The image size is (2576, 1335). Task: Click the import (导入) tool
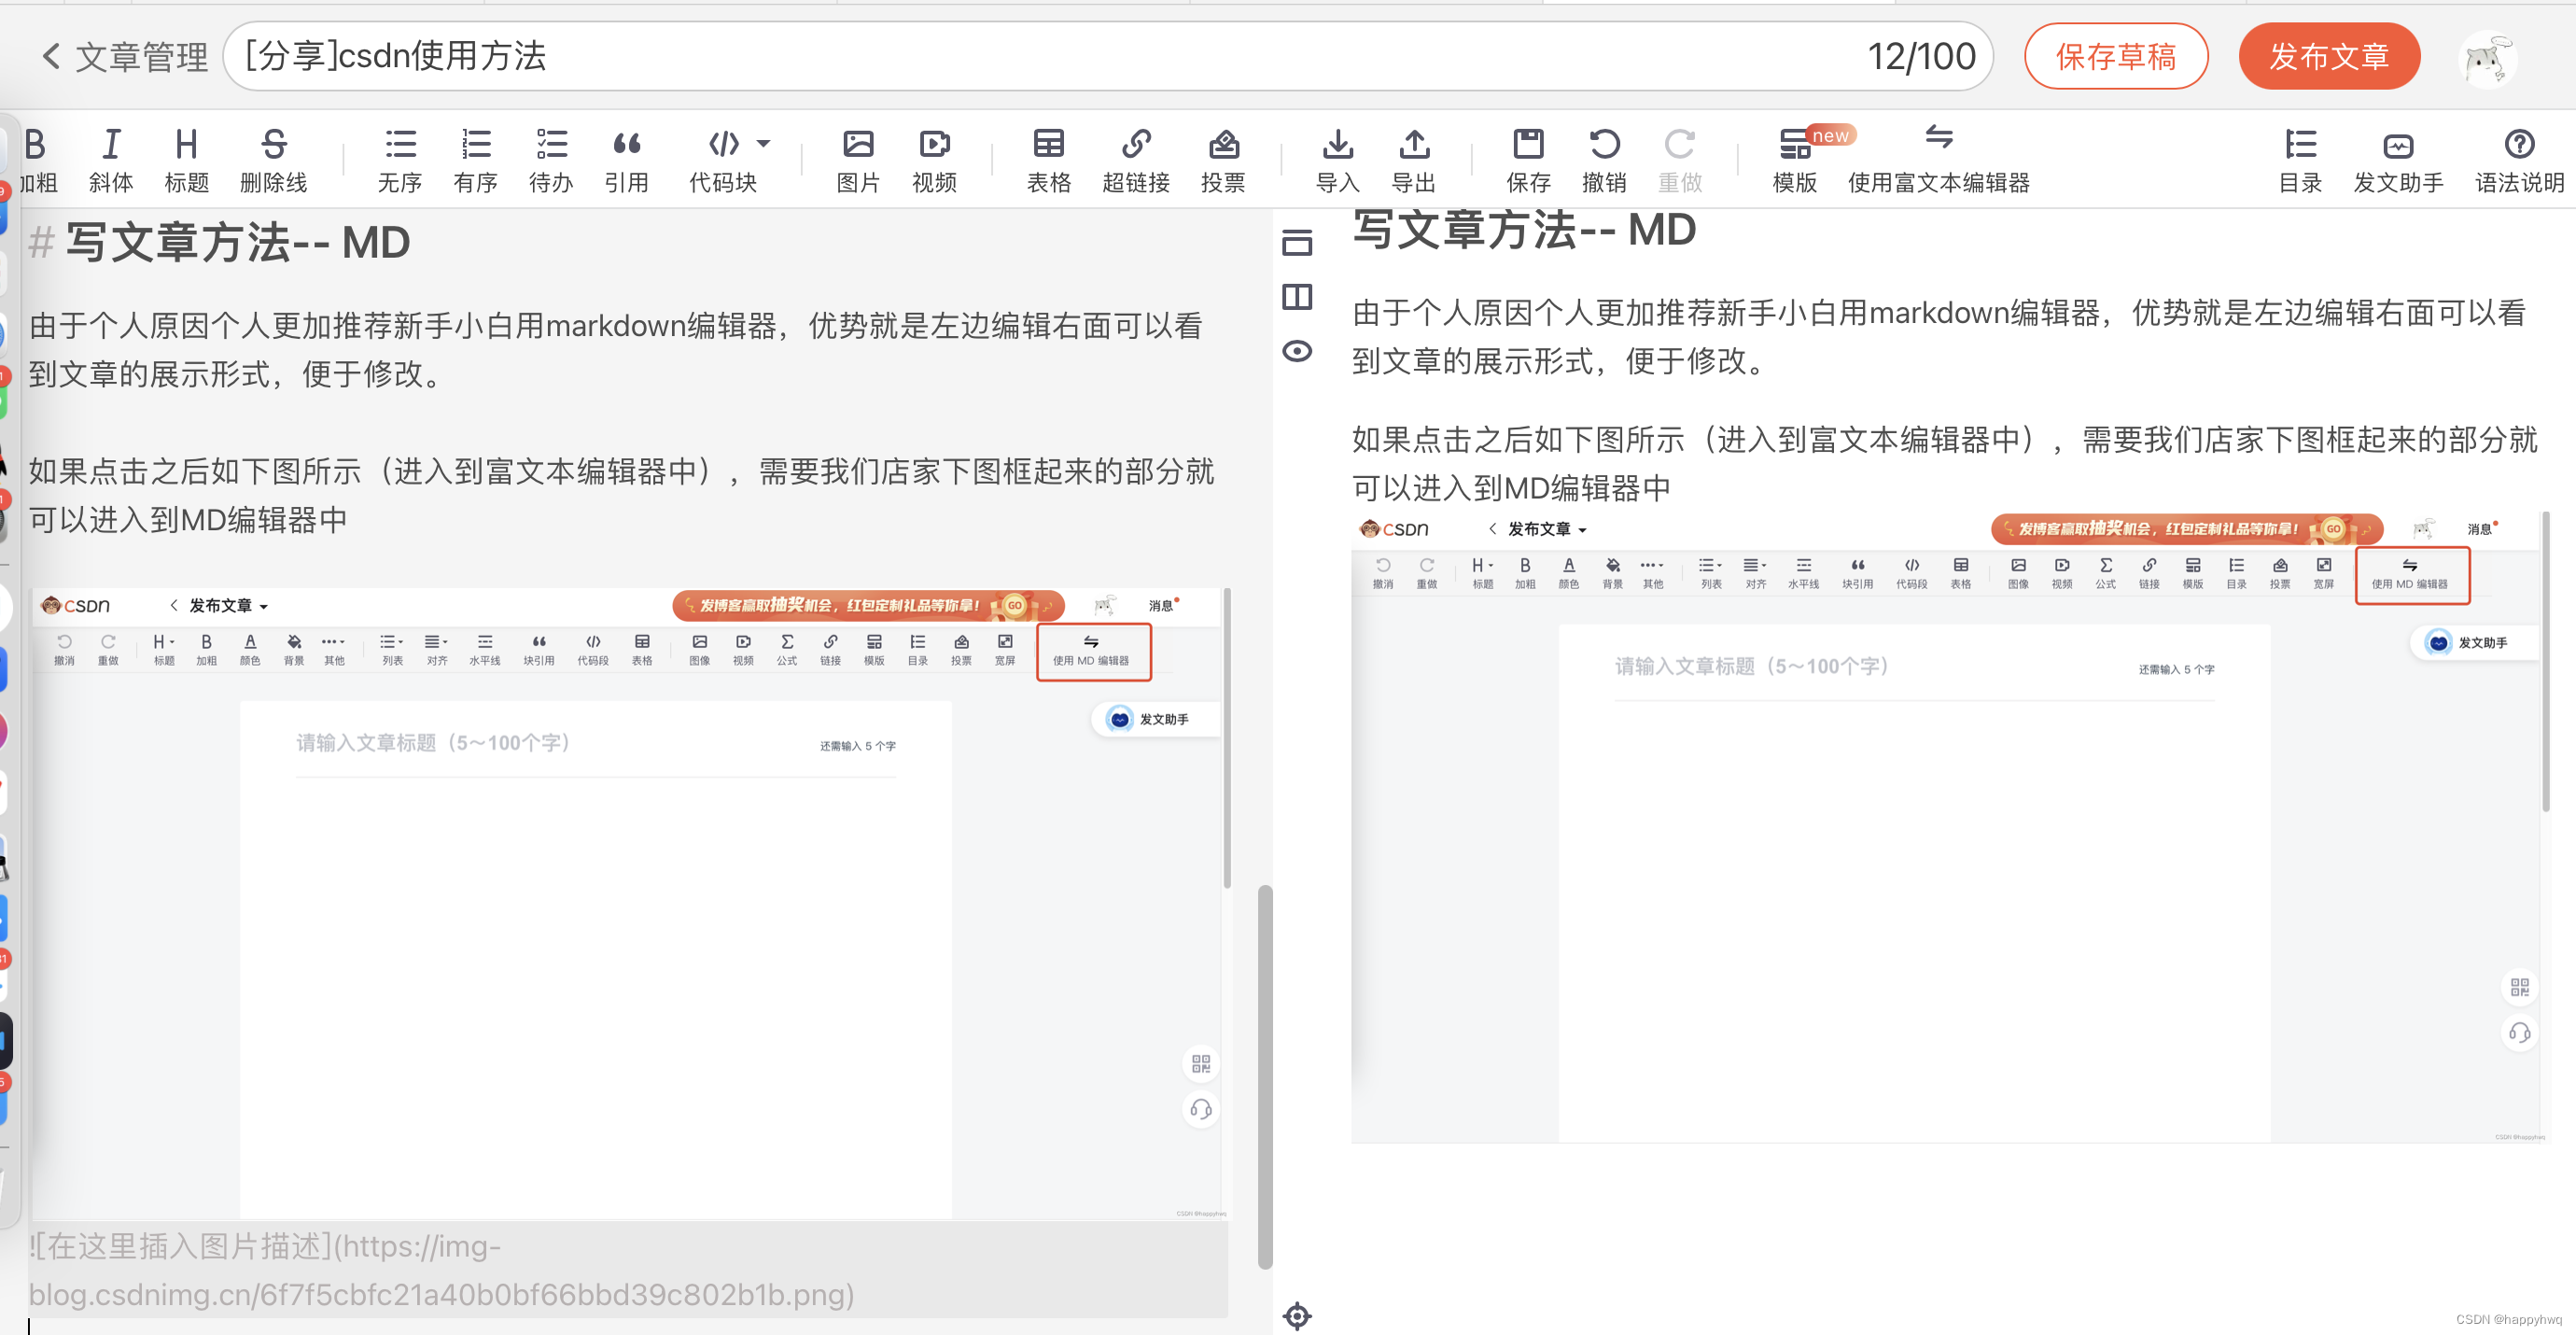[1338, 160]
